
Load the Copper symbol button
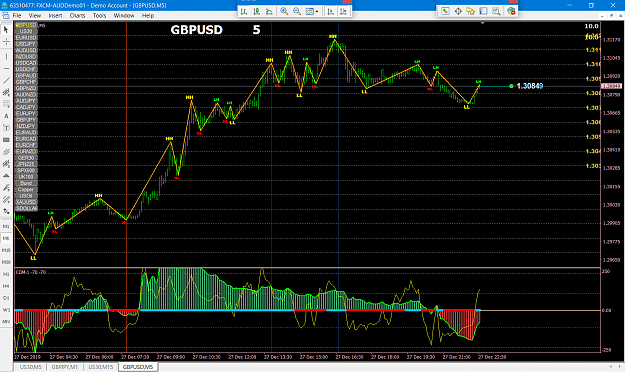pos(26,189)
